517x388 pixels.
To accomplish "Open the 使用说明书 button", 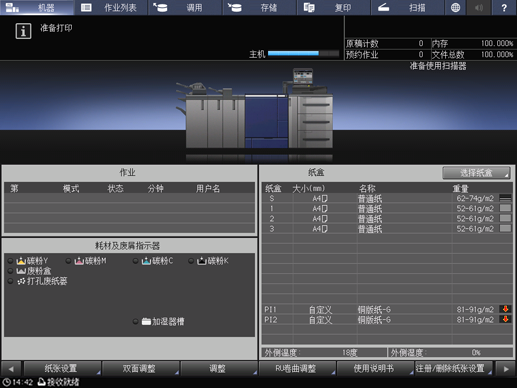I will tap(375, 369).
